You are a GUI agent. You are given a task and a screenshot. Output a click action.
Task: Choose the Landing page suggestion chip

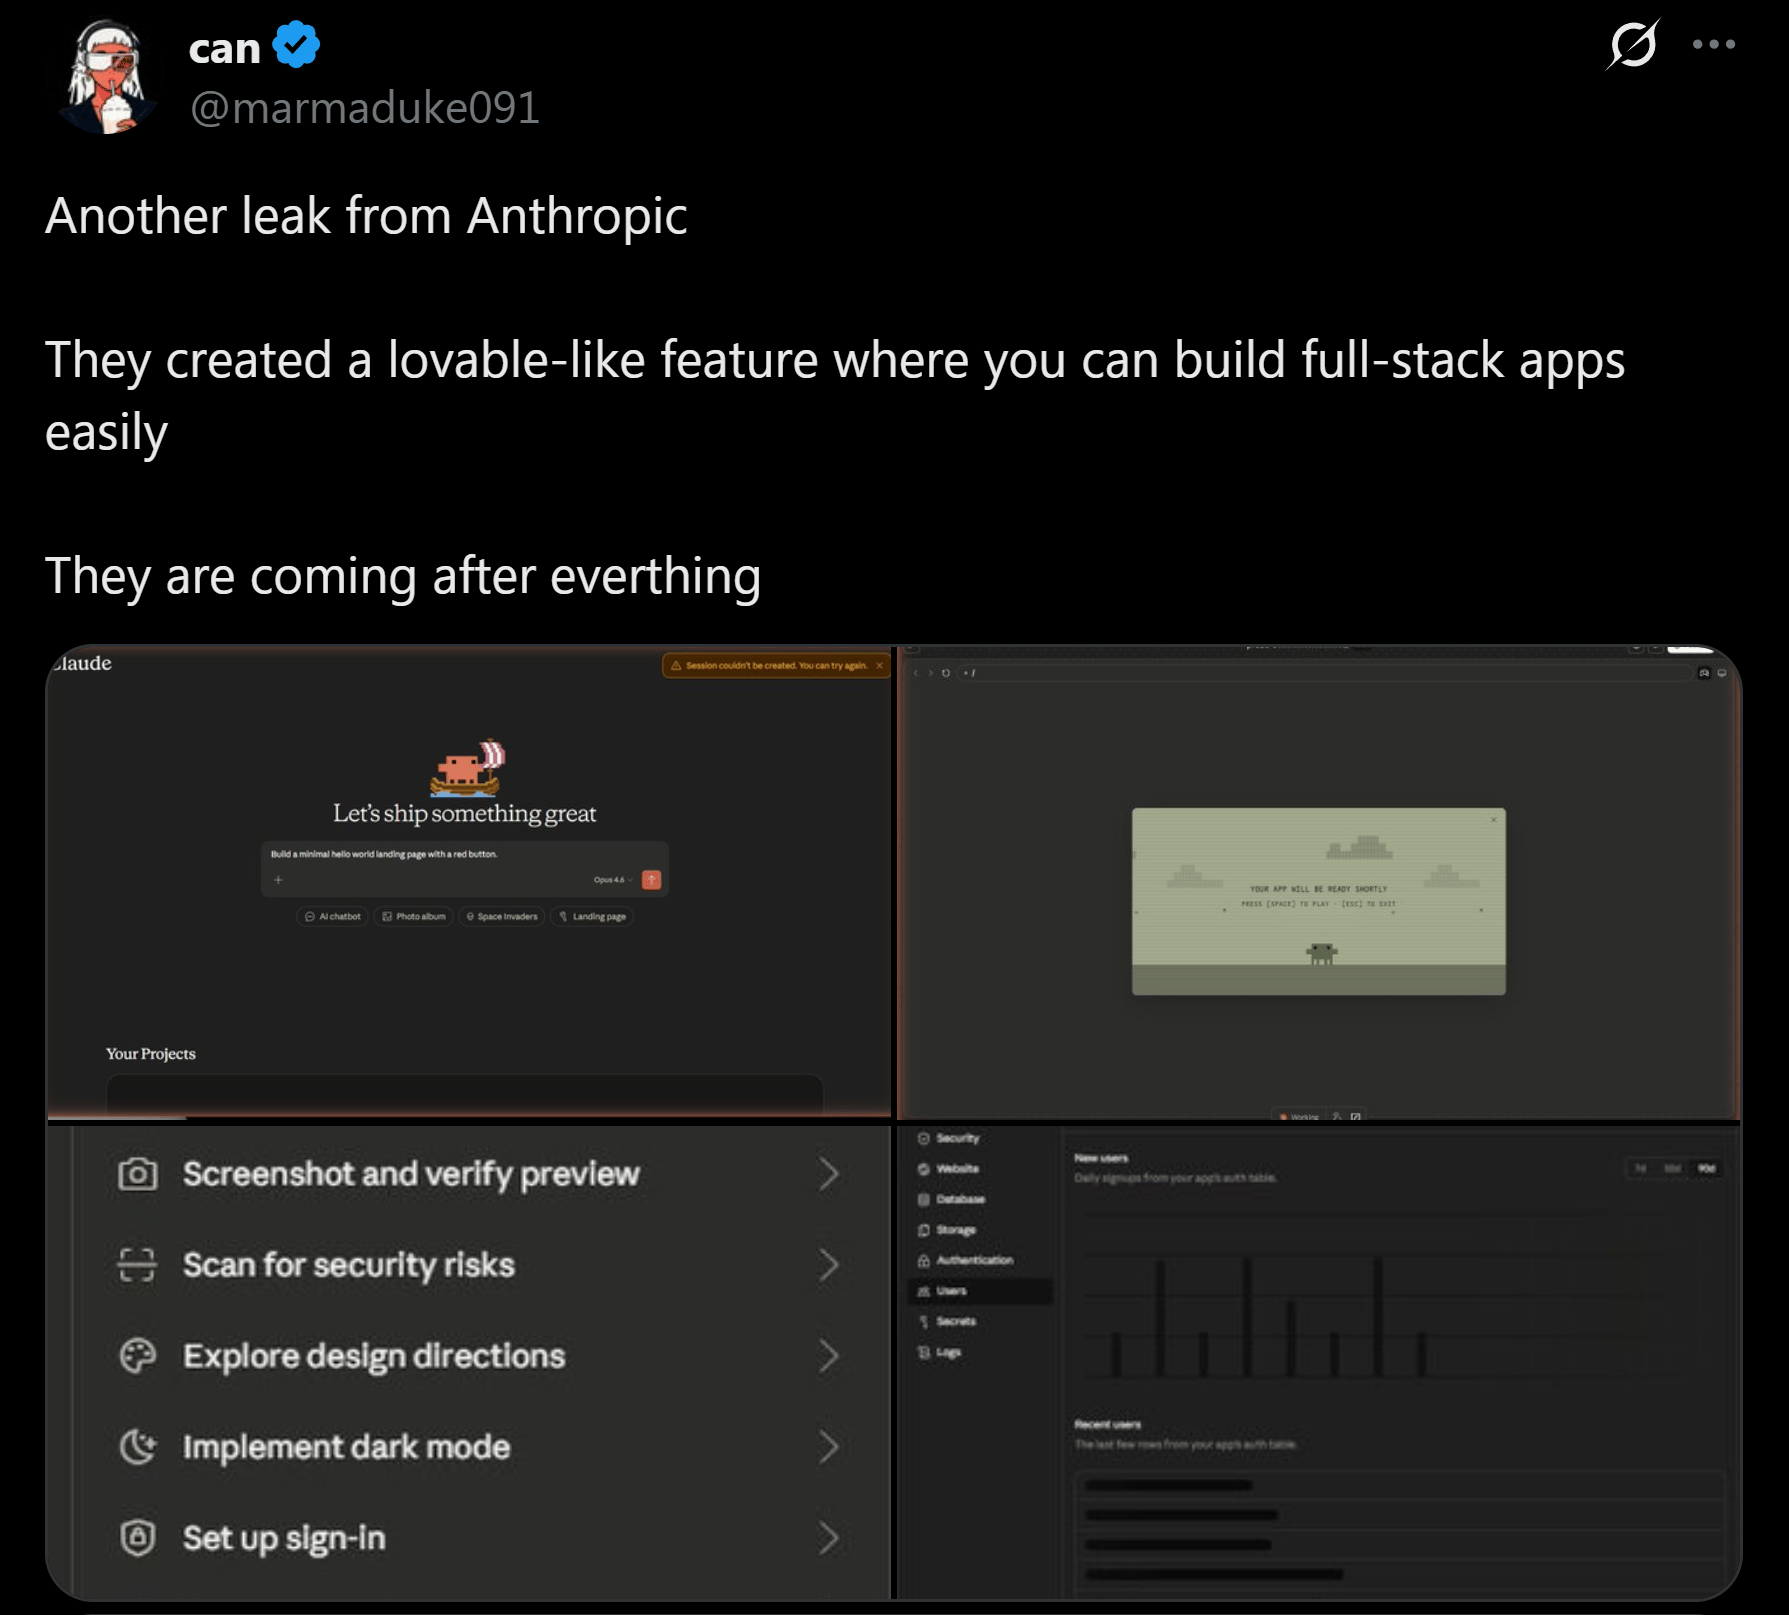592,916
